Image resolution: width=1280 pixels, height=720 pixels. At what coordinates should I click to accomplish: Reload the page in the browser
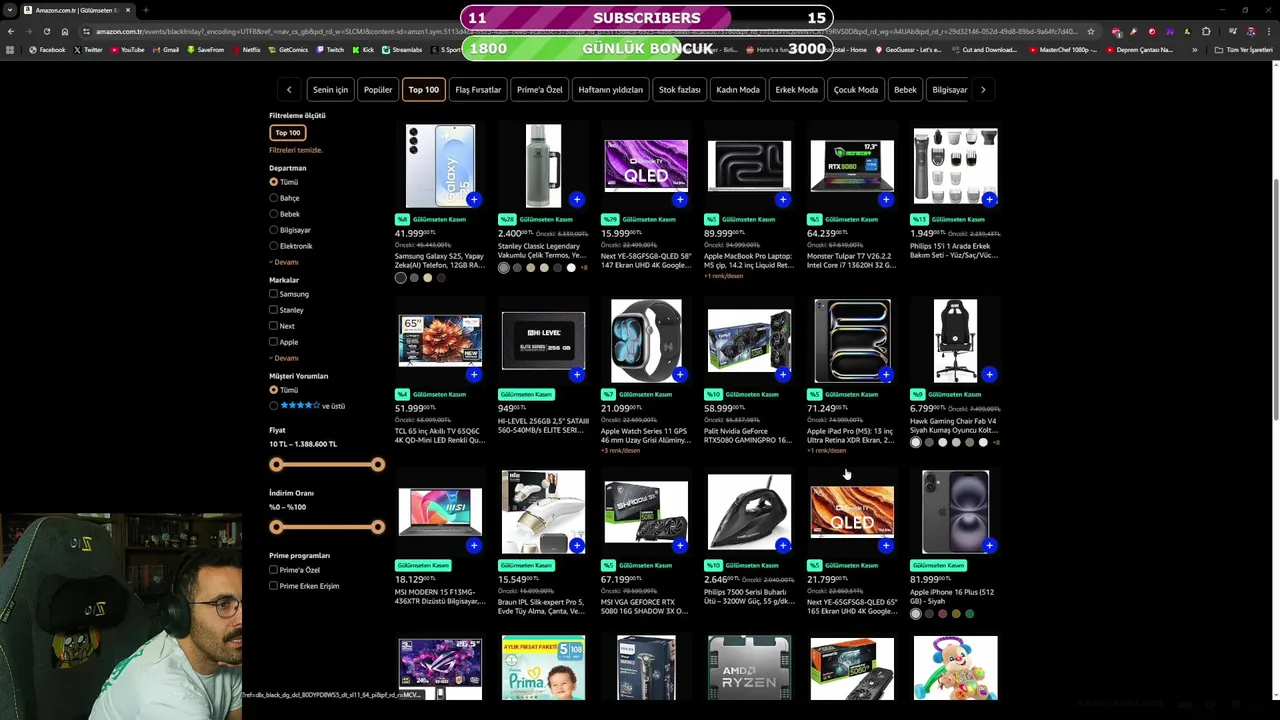pyautogui.click(x=46, y=31)
